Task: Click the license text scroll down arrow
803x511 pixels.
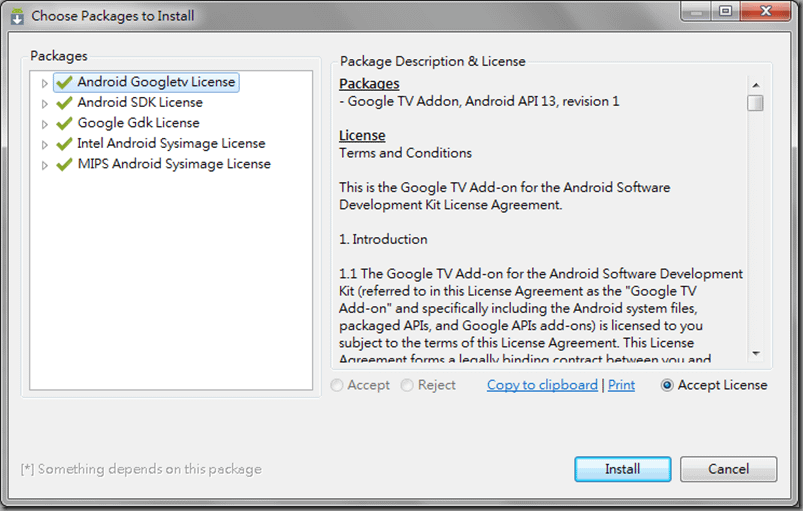Action: coord(755,353)
